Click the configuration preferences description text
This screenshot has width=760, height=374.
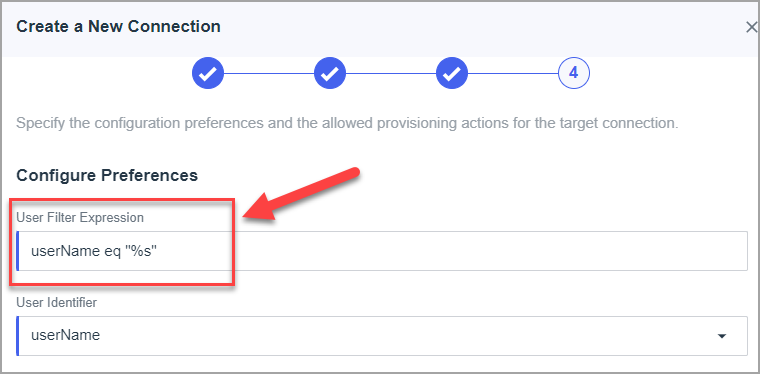(347, 123)
